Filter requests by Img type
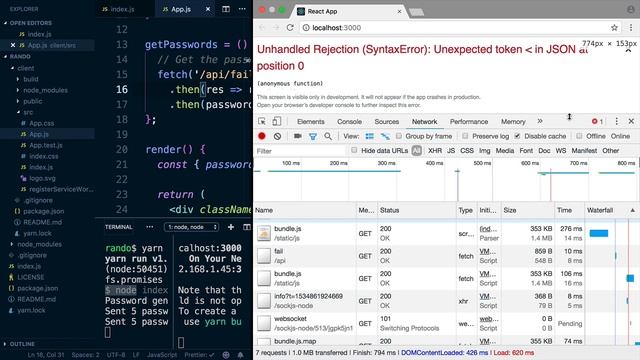 coord(484,151)
